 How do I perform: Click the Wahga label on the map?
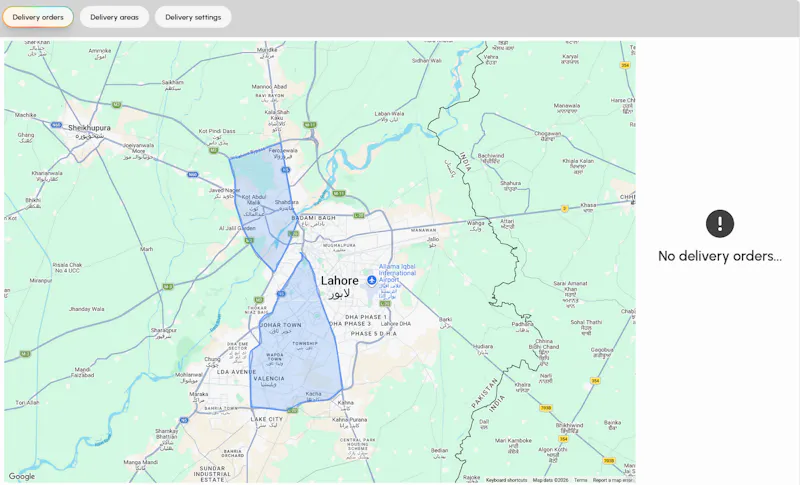(x=476, y=223)
